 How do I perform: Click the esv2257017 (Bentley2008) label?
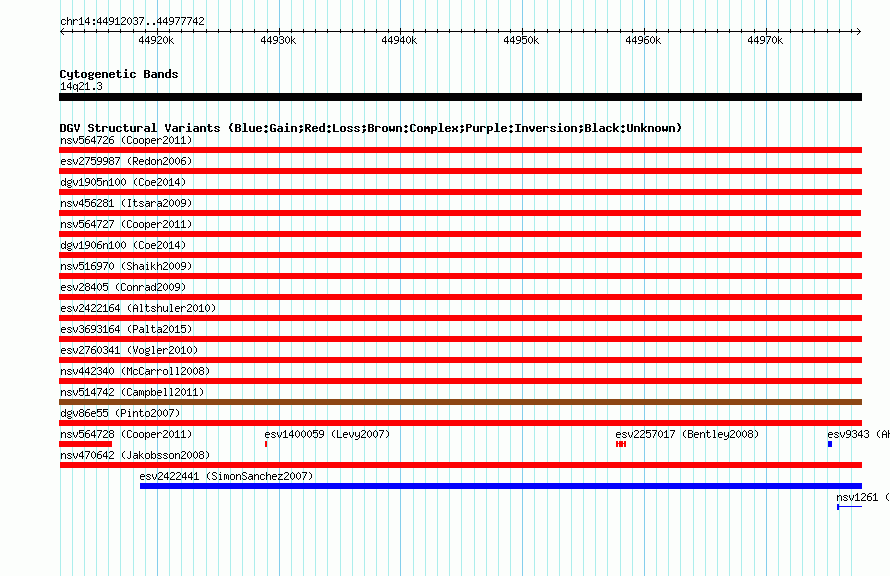687,434
